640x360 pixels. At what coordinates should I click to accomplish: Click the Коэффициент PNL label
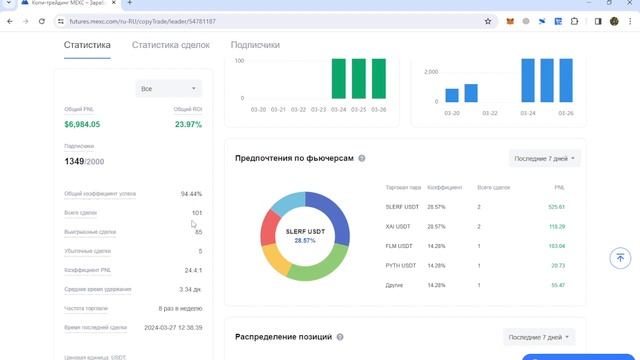coord(87,270)
